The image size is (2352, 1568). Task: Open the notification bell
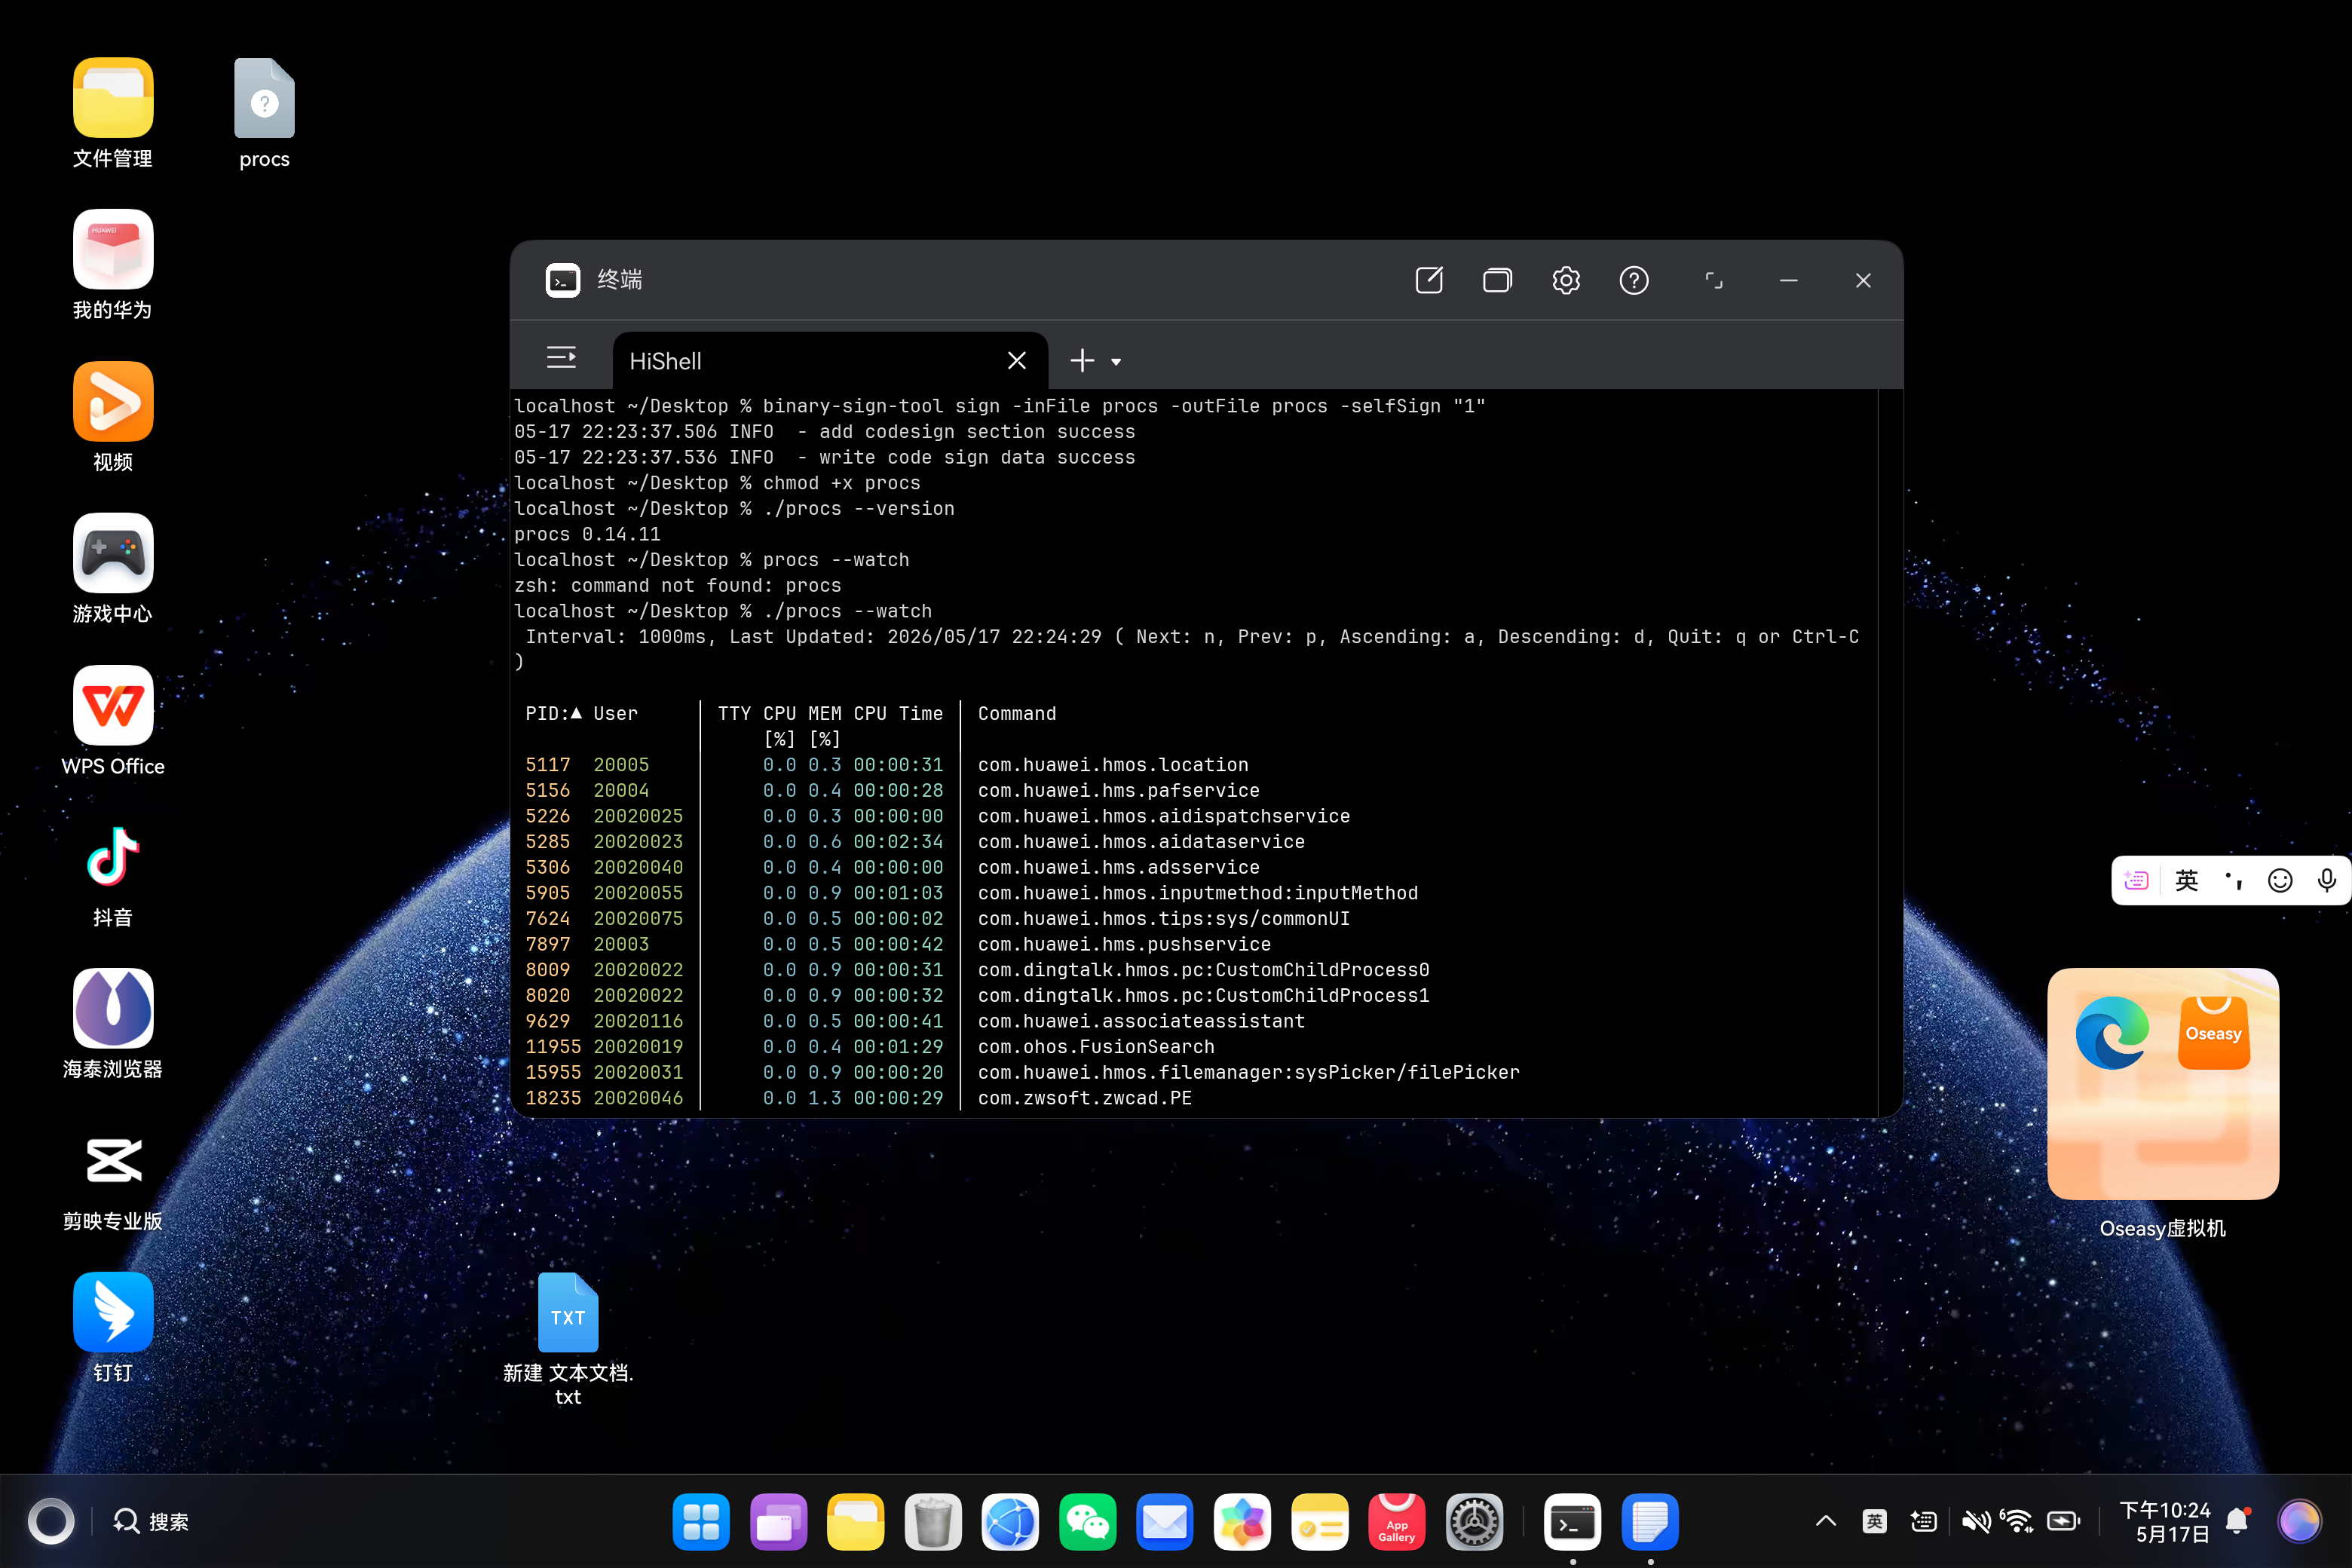2238,1521
